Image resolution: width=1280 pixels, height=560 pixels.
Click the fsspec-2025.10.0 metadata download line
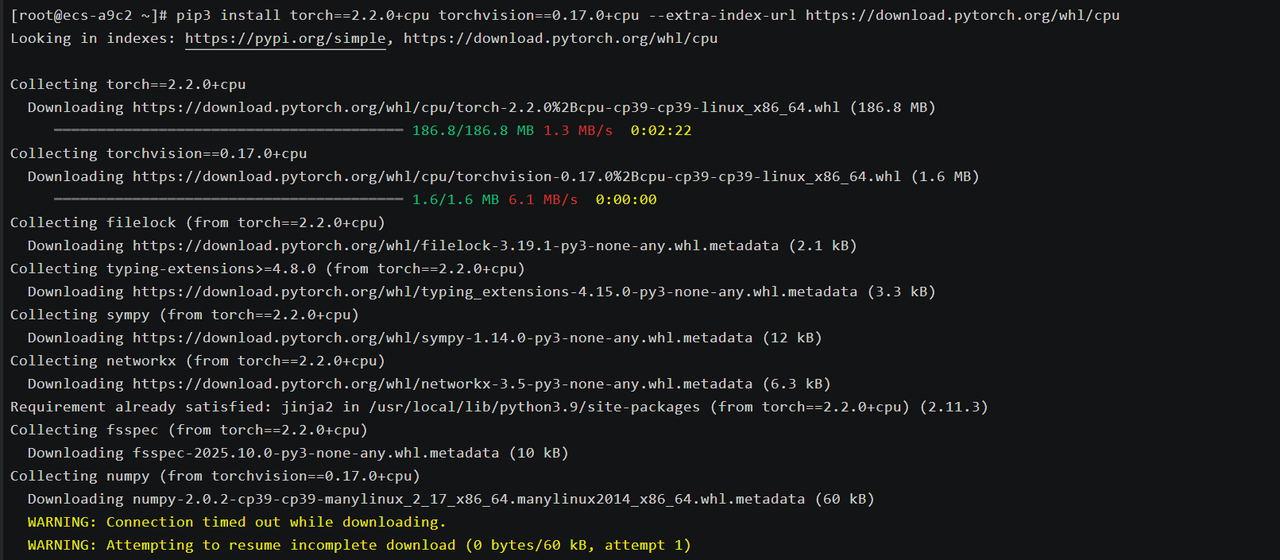[298, 453]
